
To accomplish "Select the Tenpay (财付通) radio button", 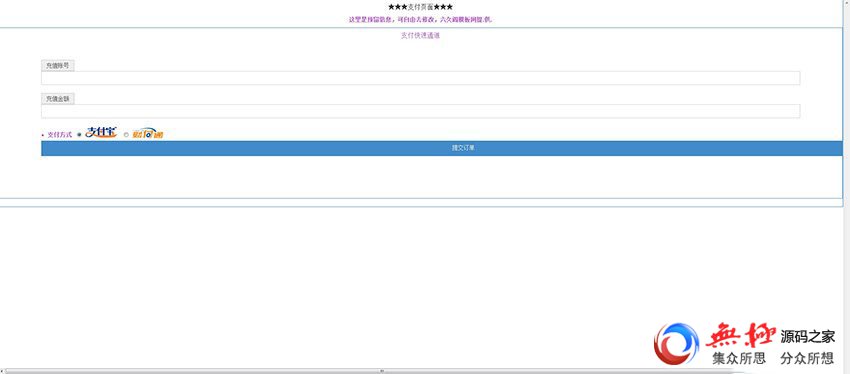I will (126, 134).
